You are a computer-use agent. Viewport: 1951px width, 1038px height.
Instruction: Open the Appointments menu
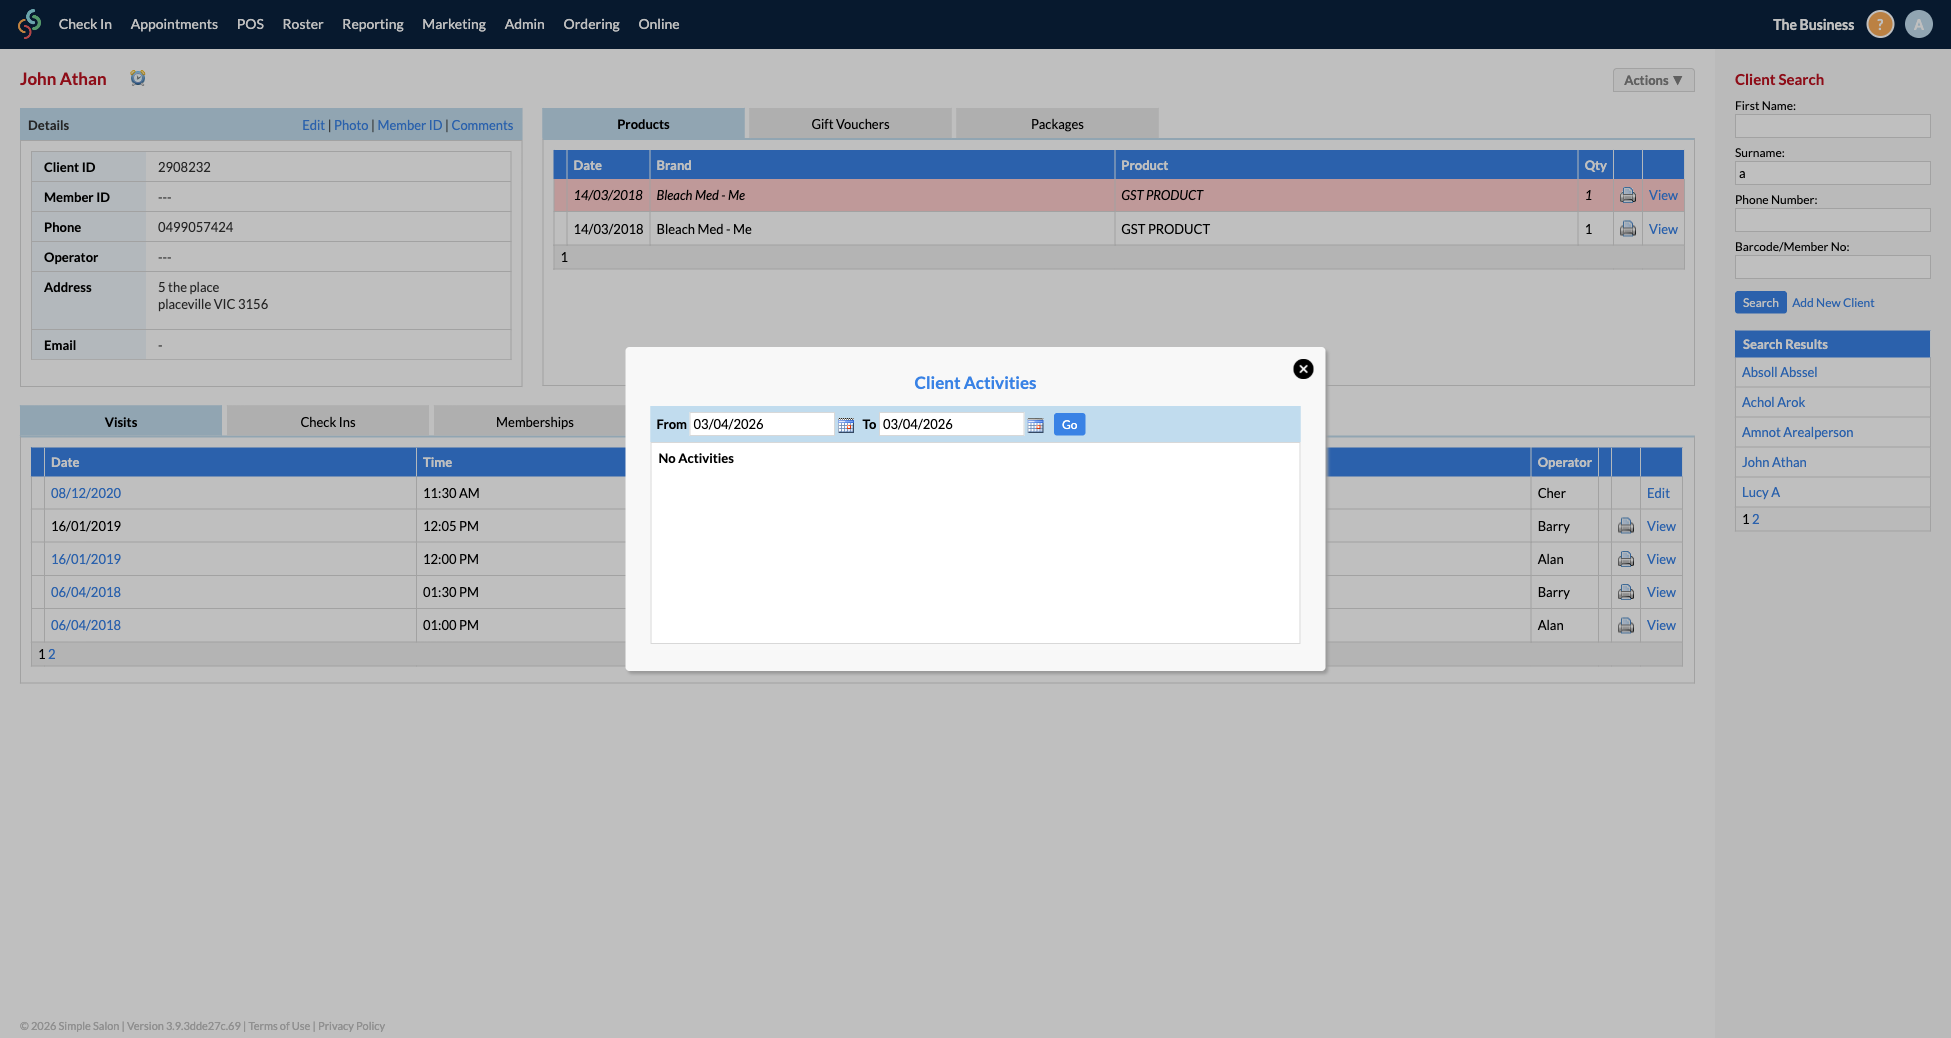tap(174, 24)
